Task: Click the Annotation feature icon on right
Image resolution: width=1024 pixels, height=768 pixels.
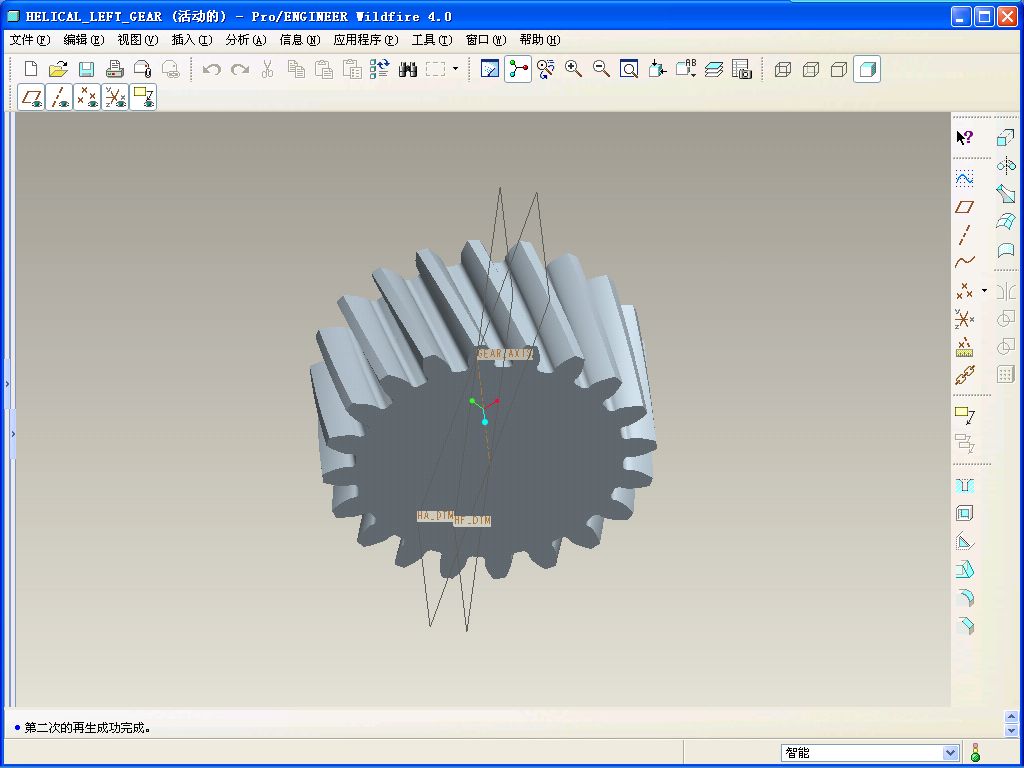Action: click(965, 414)
